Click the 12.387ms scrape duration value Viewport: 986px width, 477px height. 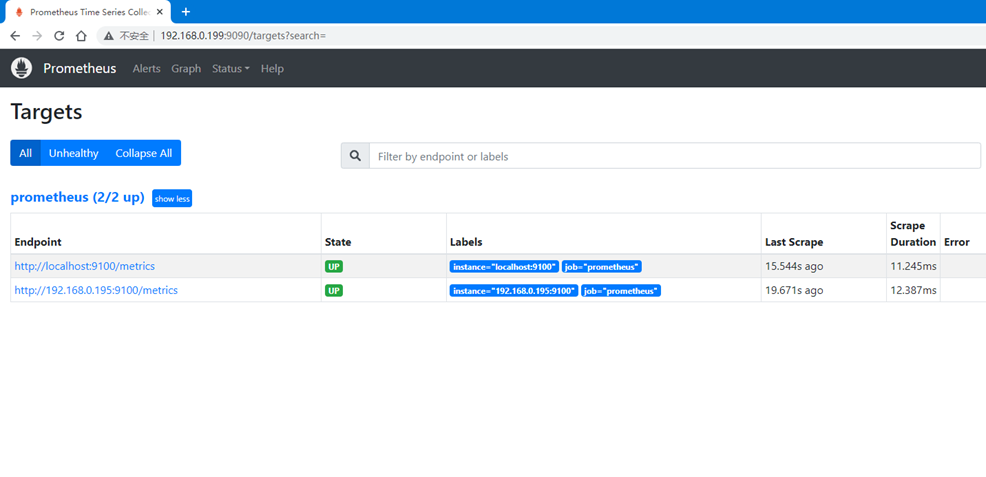[x=913, y=290]
